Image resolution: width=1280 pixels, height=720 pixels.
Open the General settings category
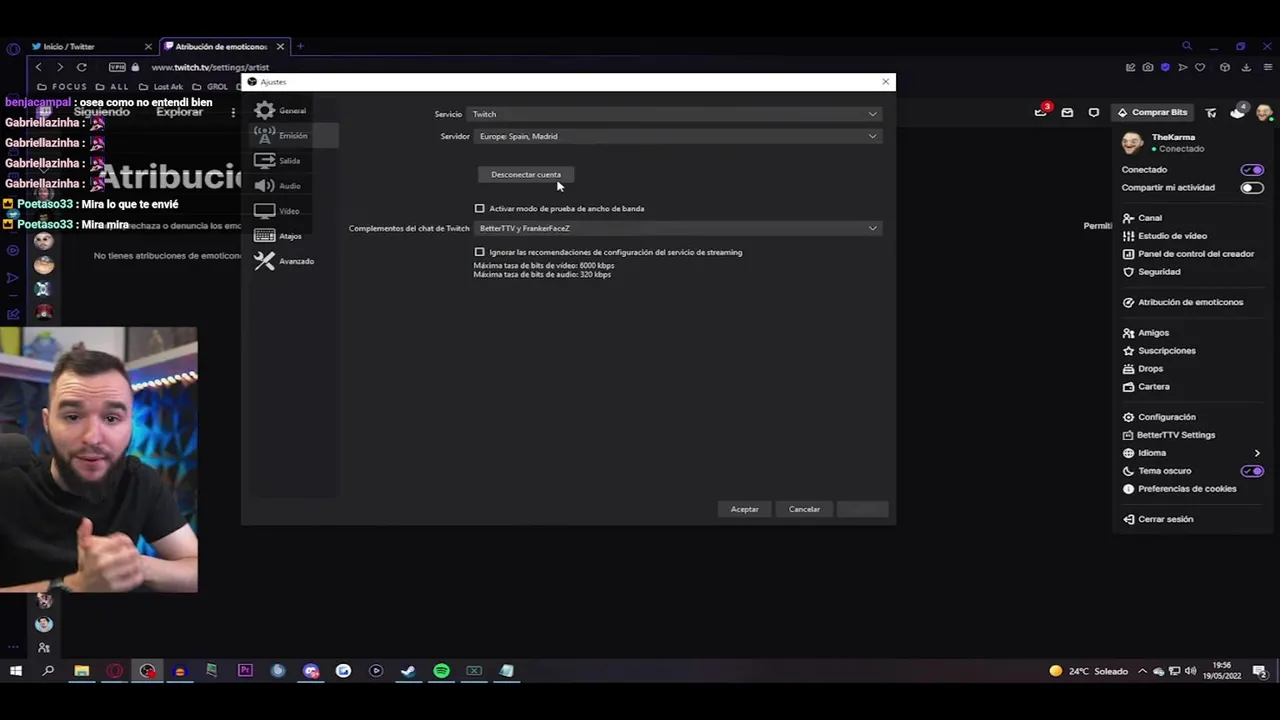(x=282, y=111)
